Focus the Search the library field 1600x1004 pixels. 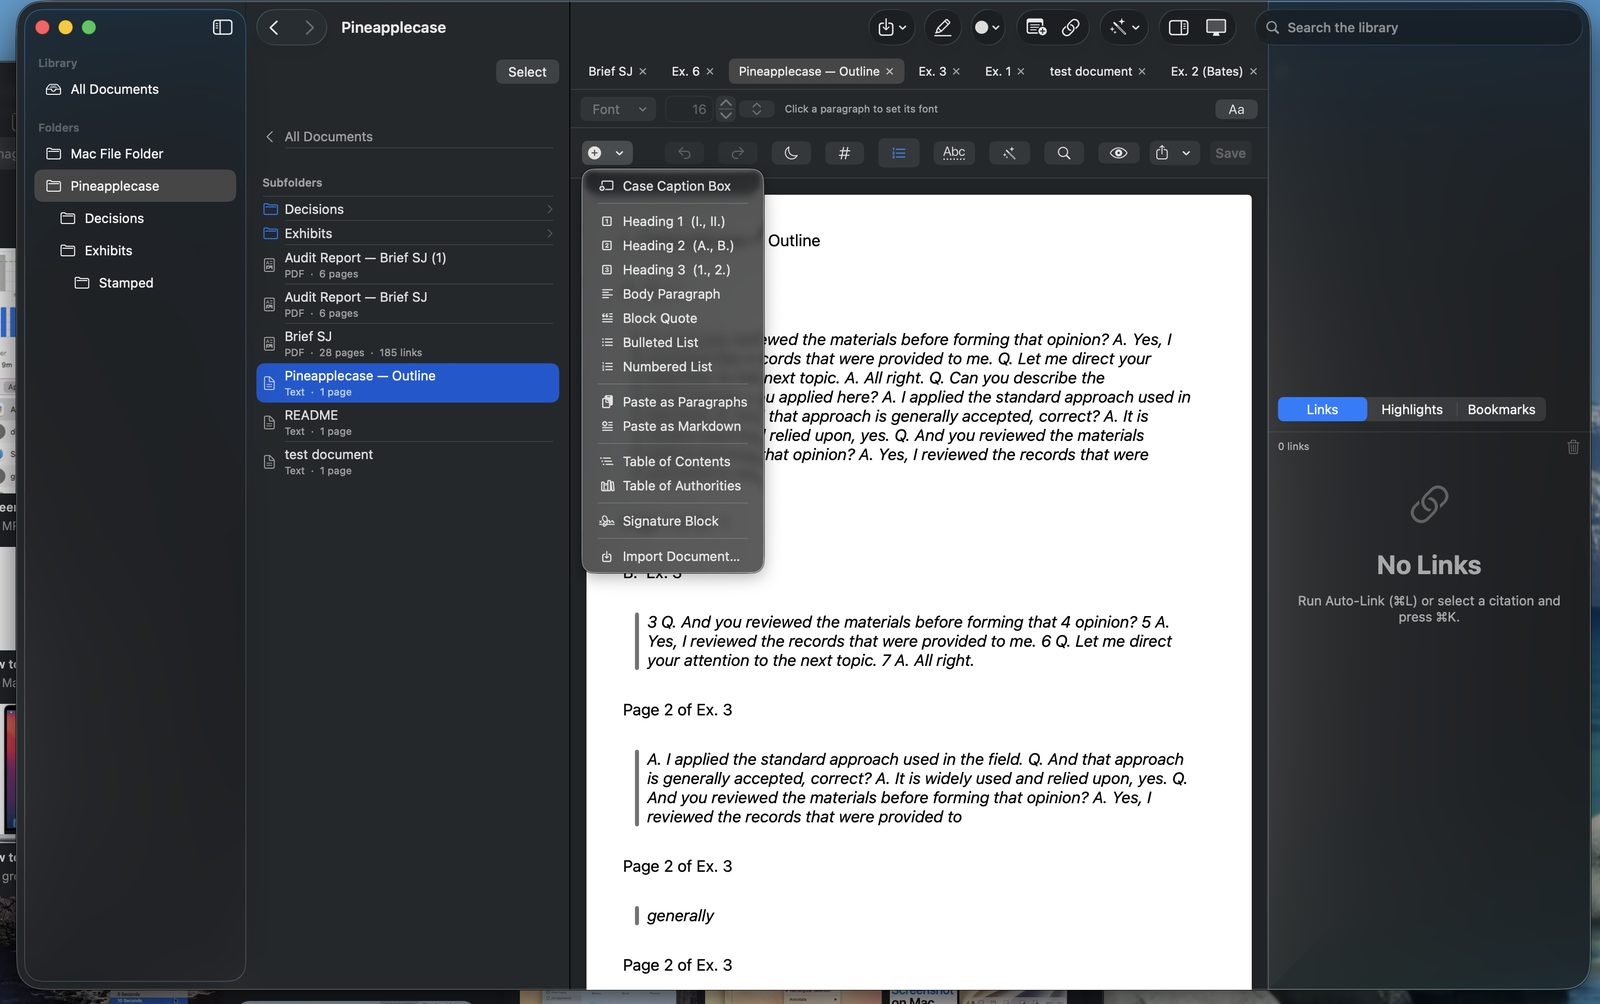1418,27
